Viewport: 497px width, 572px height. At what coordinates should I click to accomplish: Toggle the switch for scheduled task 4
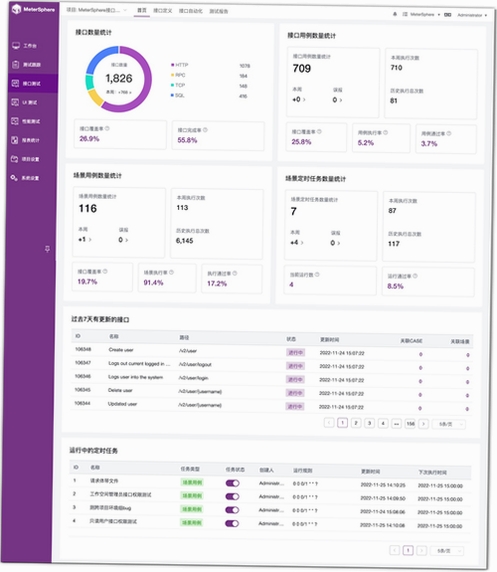coord(232,523)
